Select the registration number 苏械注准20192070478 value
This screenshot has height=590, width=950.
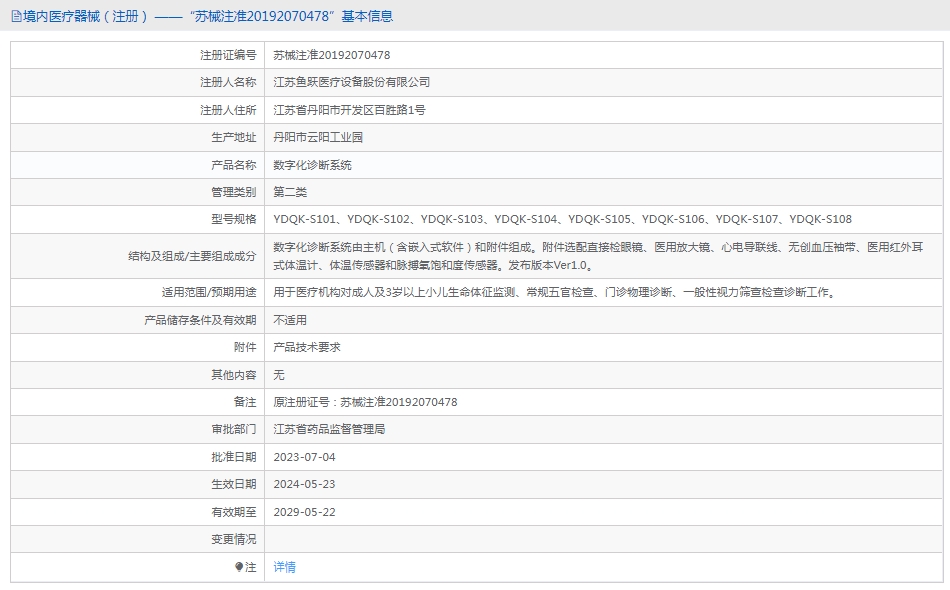click(x=331, y=55)
